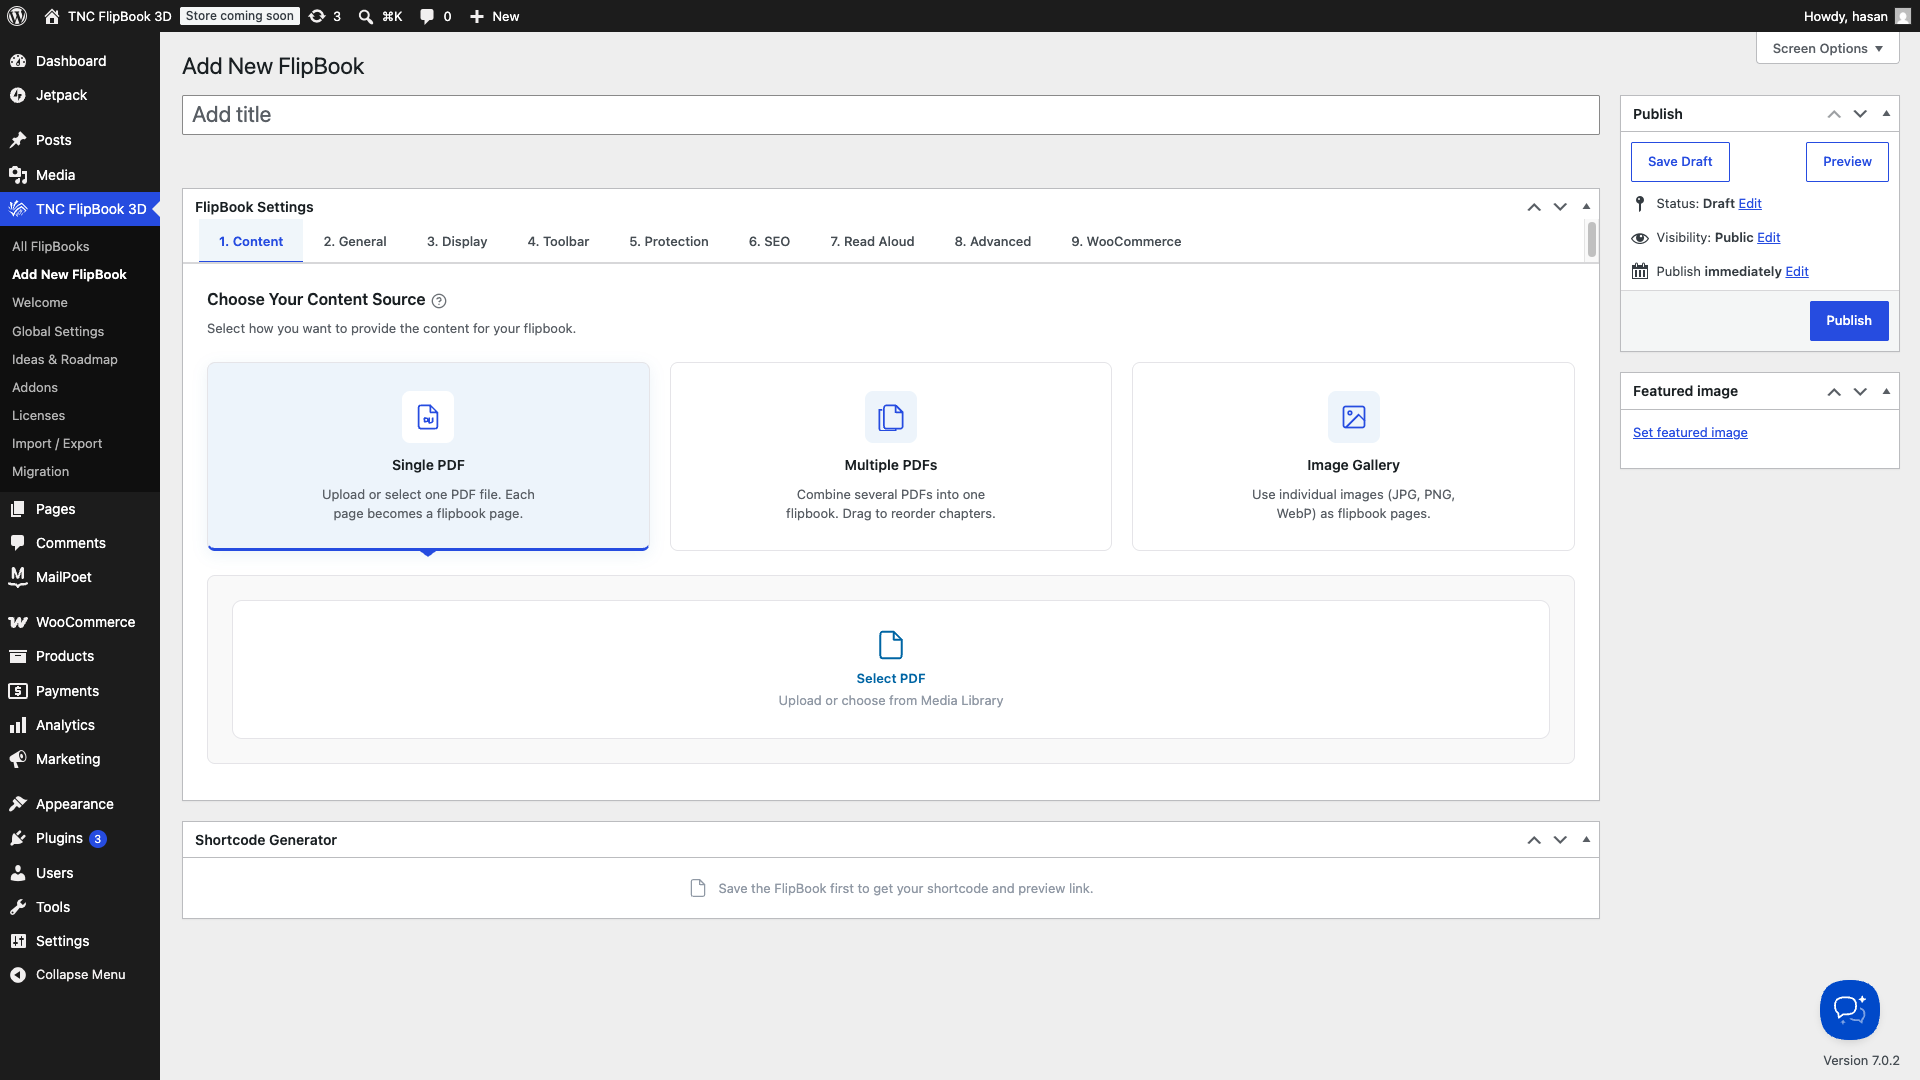Click the Save Draft button

coord(1680,162)
